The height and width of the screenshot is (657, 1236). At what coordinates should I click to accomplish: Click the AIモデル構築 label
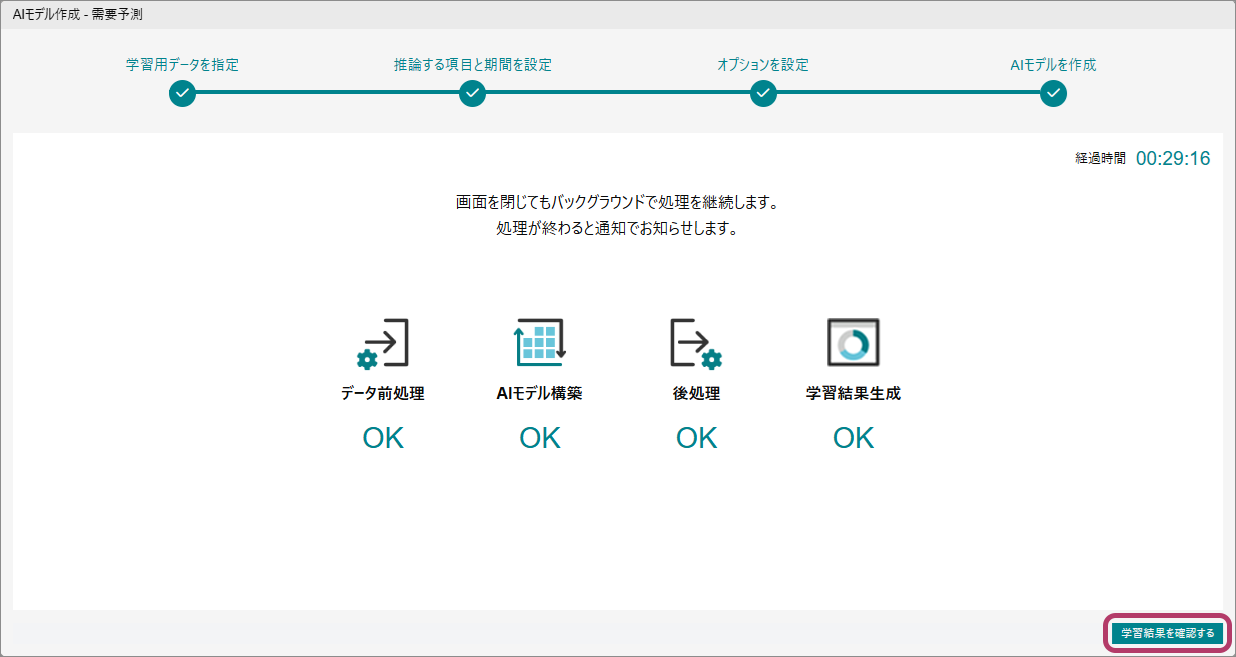(540, 394)
